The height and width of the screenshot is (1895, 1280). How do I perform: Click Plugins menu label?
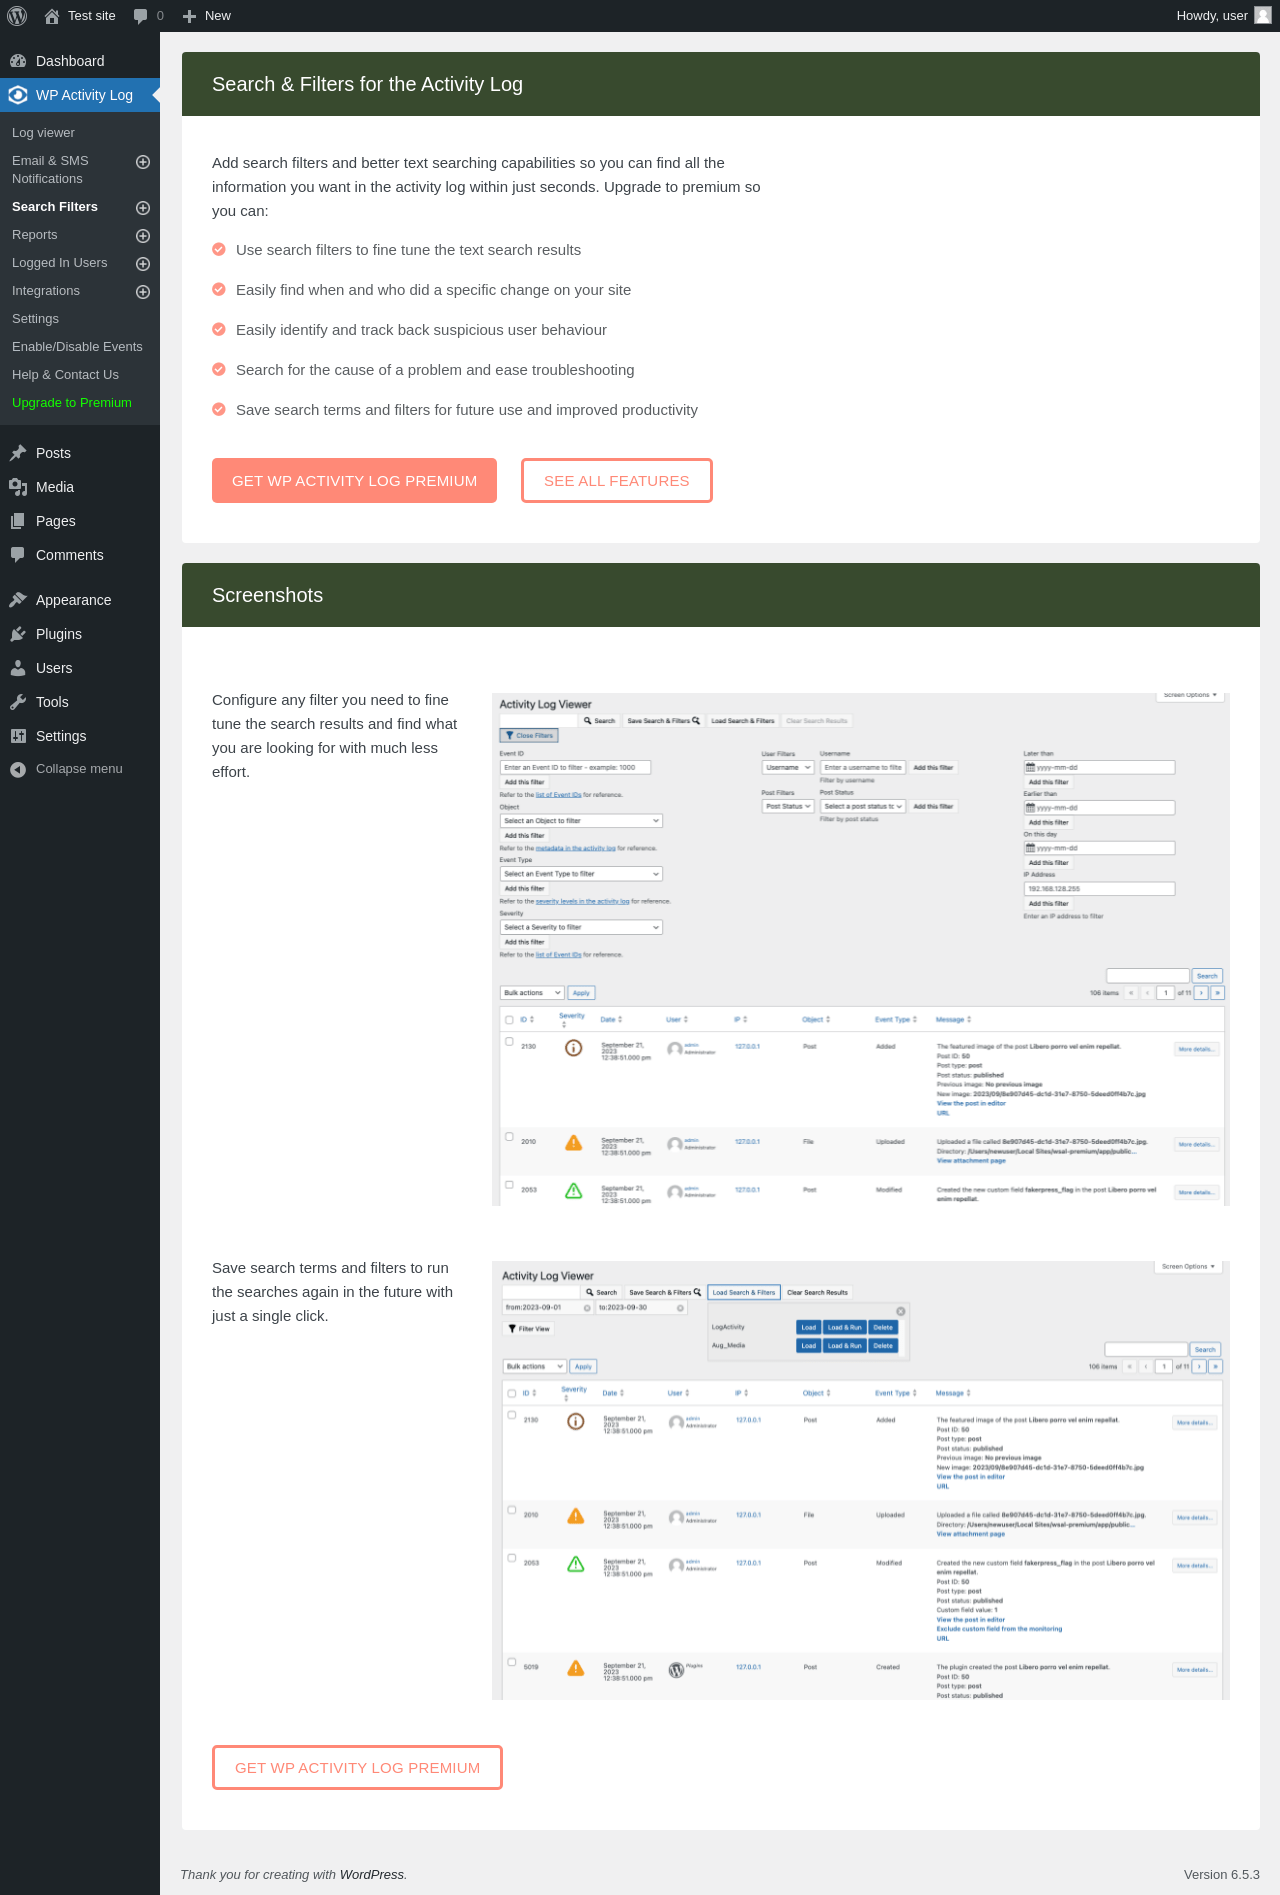(x=59, y=634)
